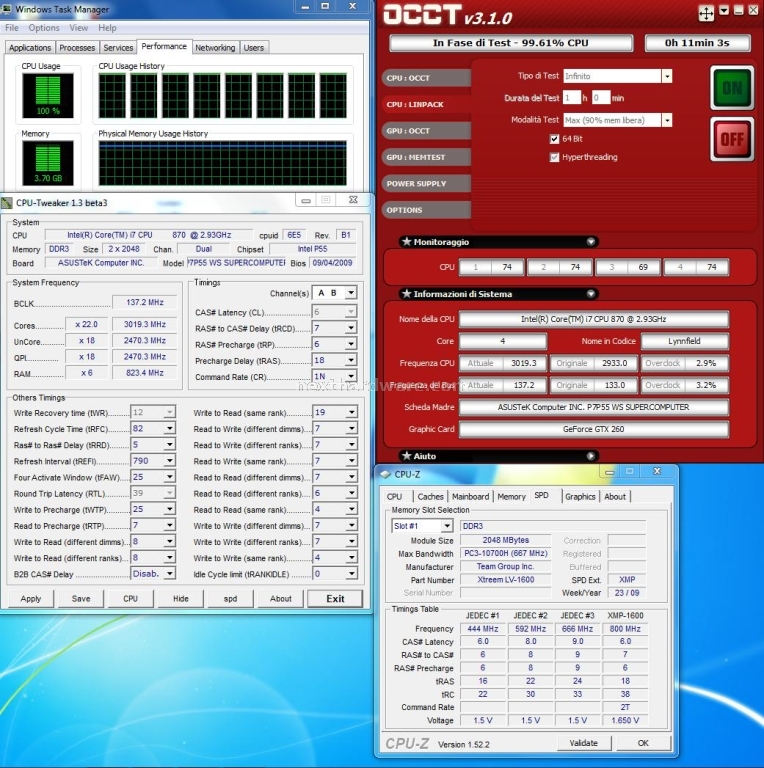The image size is (764, 768).
Task: Click the Hide button in CPU-Tweaker
Action: 181,599
